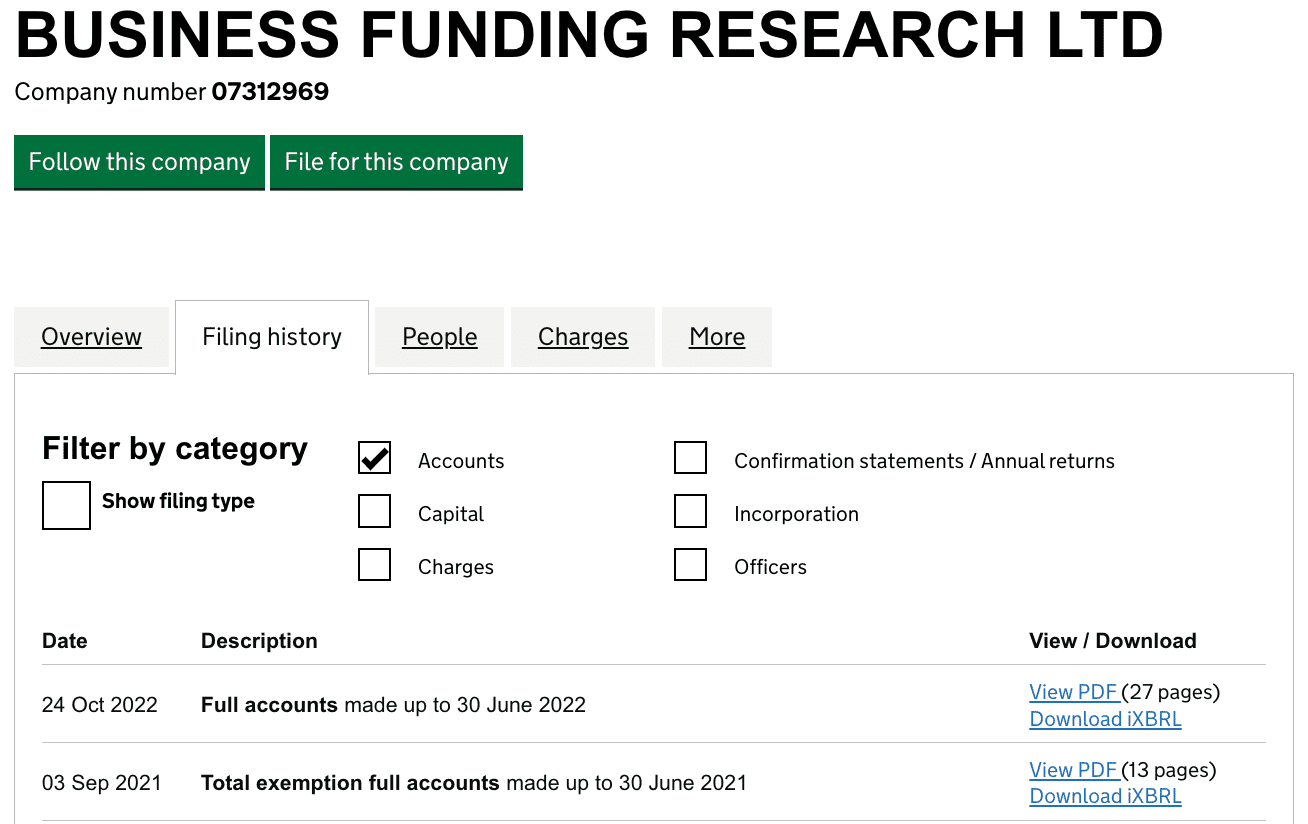1308x824 pixels.
Task: Check the Officers filter checkbox
Action: tap(691, 564)
